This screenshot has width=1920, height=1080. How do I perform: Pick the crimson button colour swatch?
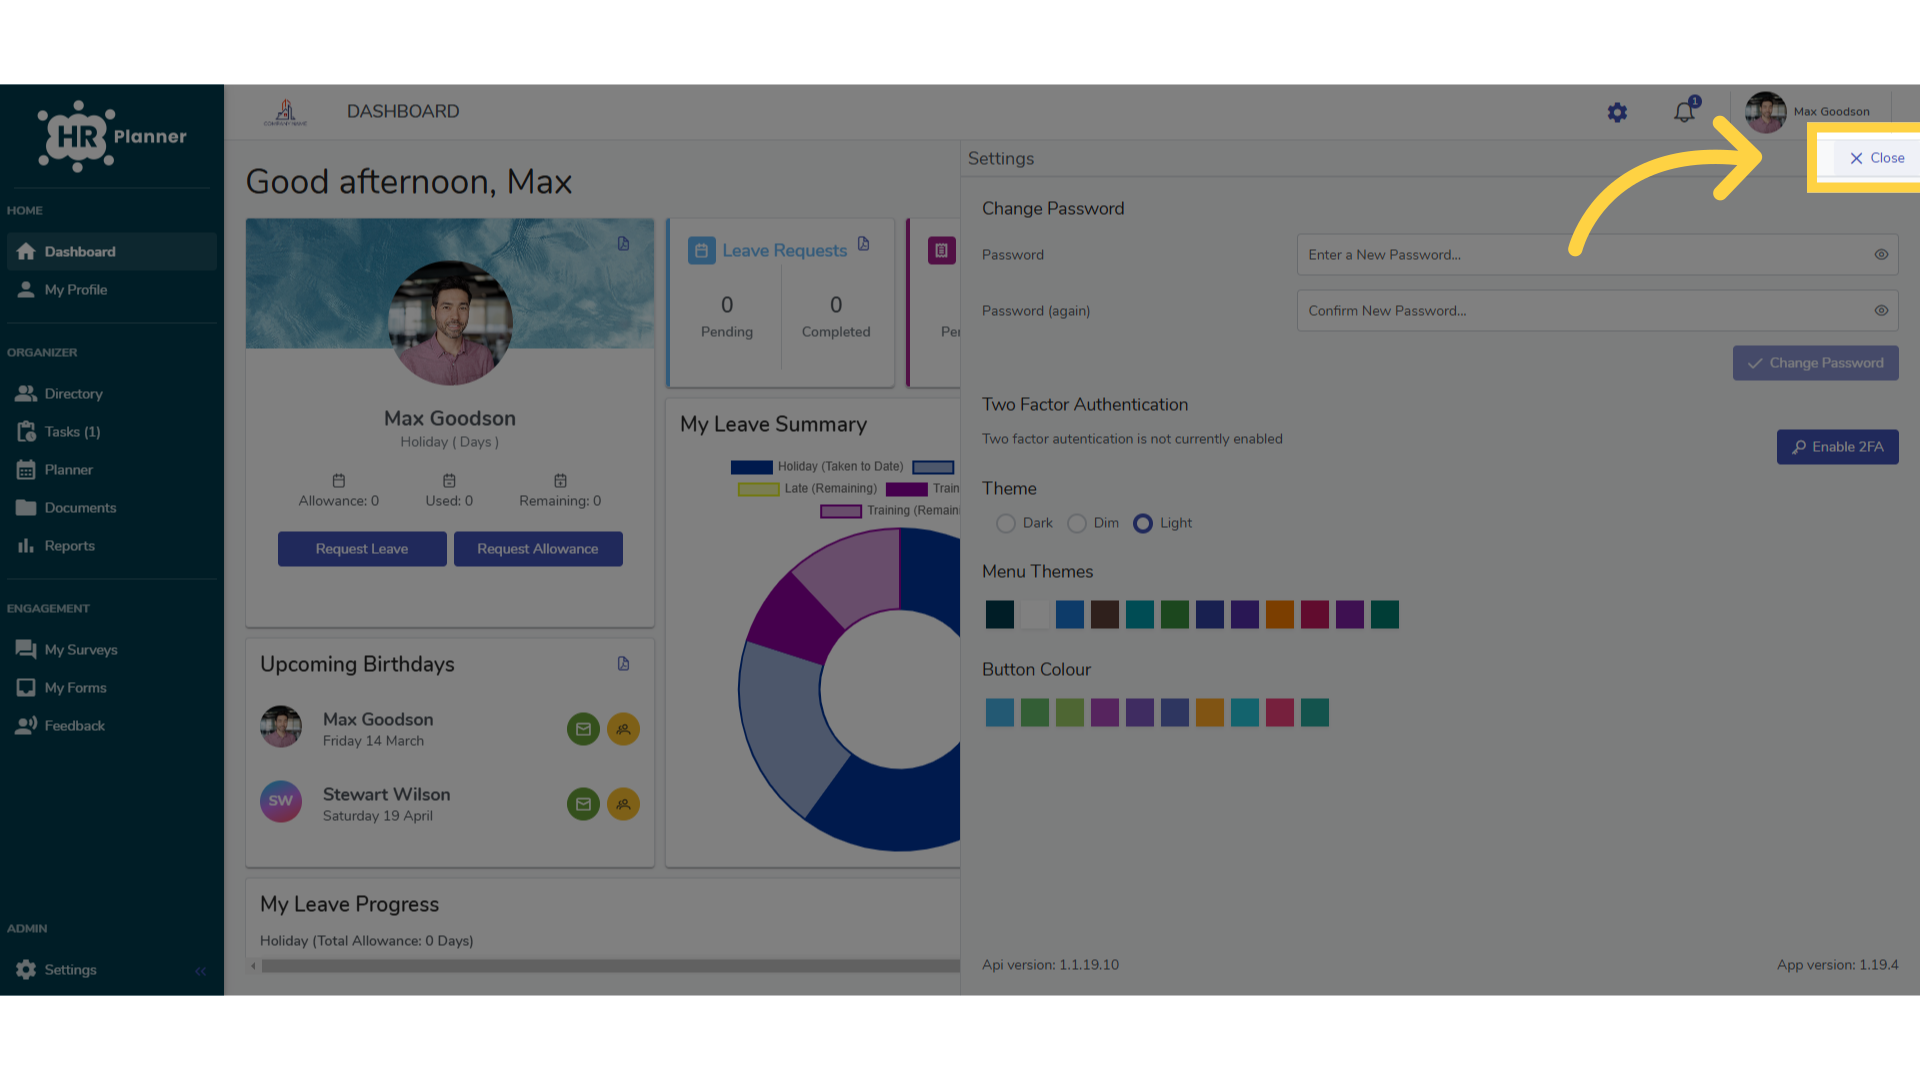[1280, 712]
